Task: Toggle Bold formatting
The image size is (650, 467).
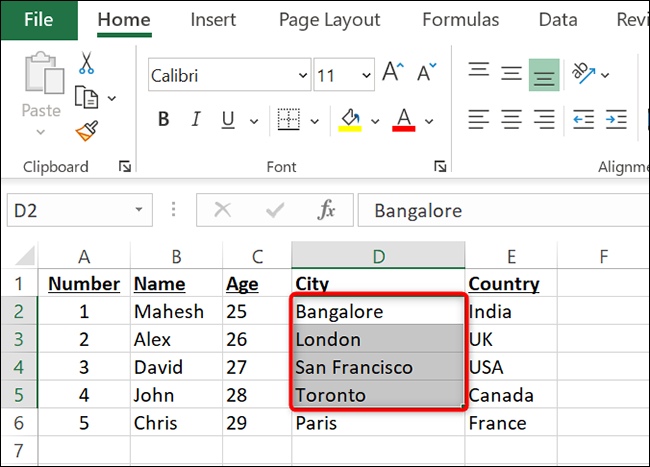Action: pos(164,121)
